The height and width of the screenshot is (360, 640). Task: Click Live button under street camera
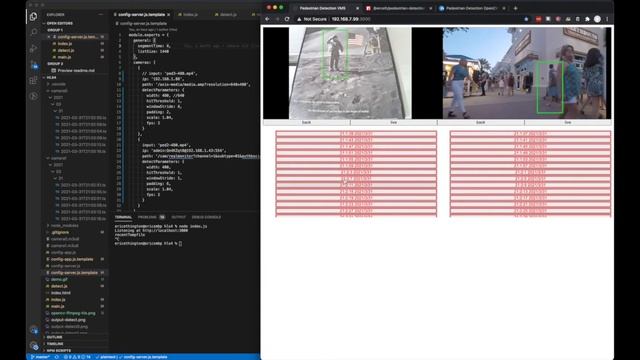point(568,122)
